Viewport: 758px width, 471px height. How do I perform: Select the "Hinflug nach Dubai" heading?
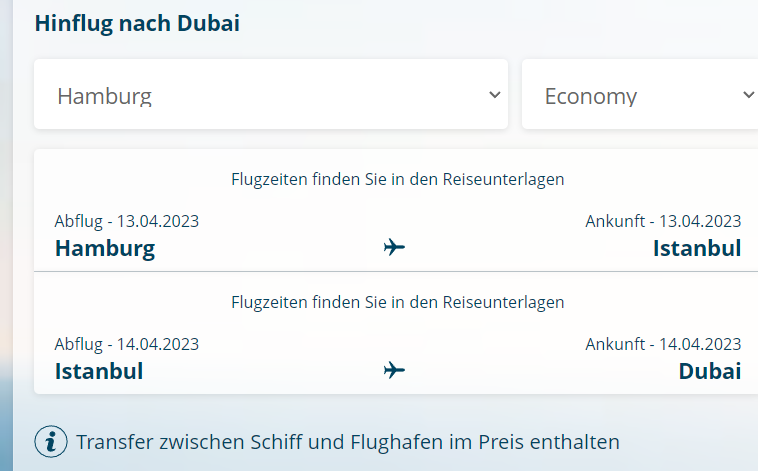click(137, 23)
